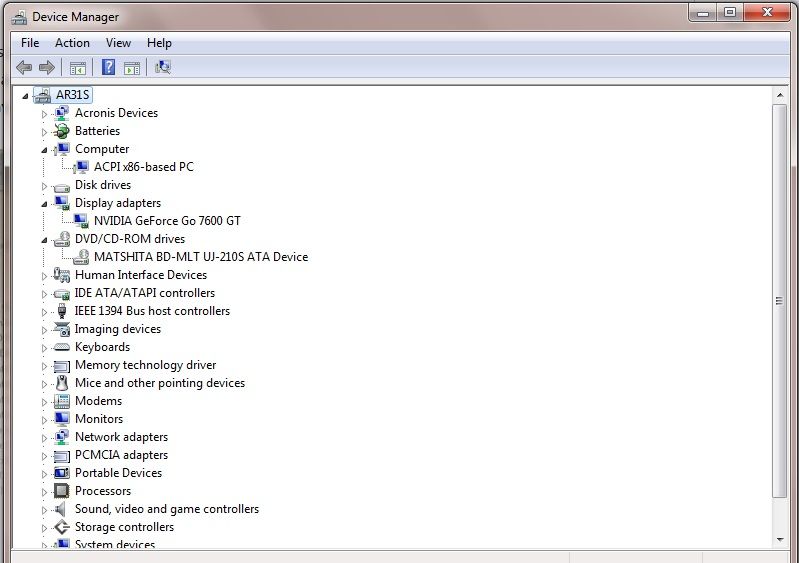Screen dimensions: 799x563
Task: Collapse the Display adapters node
Action: [44, 203]
